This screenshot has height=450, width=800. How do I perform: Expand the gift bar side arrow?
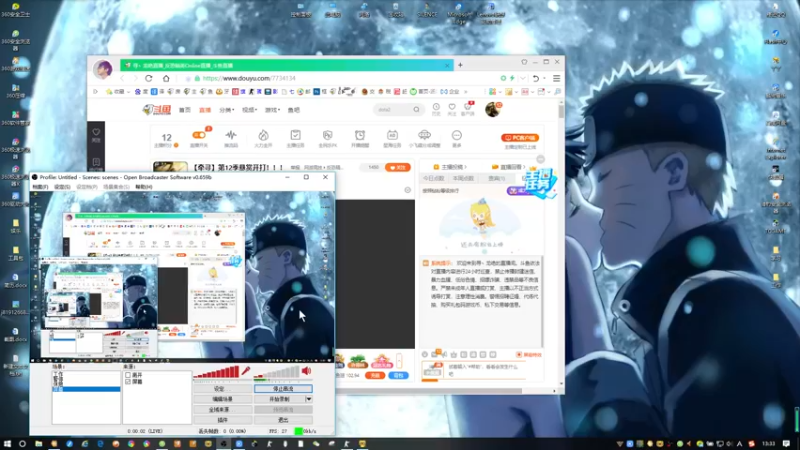click(x=399, y=361)
